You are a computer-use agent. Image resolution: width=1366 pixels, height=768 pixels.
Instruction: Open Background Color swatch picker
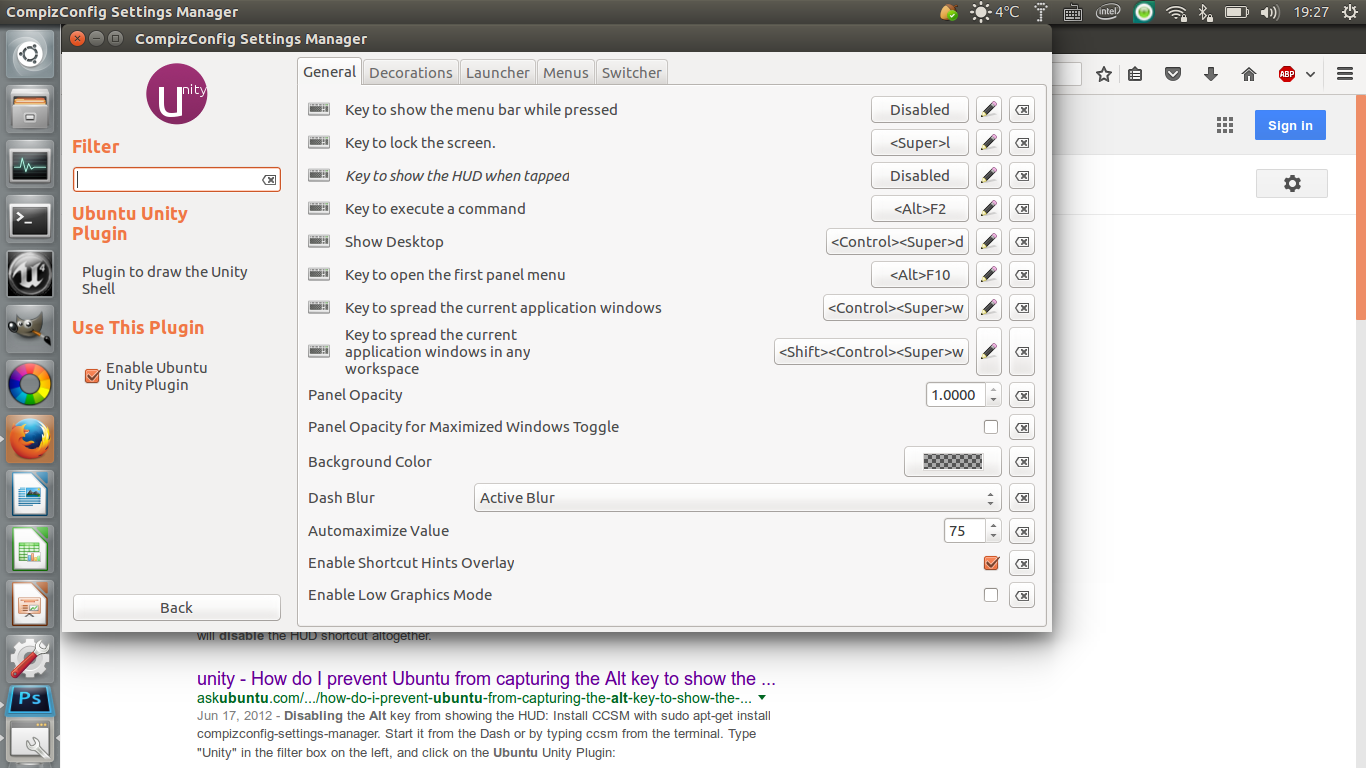pyautogui.click(x=953, y=462)
